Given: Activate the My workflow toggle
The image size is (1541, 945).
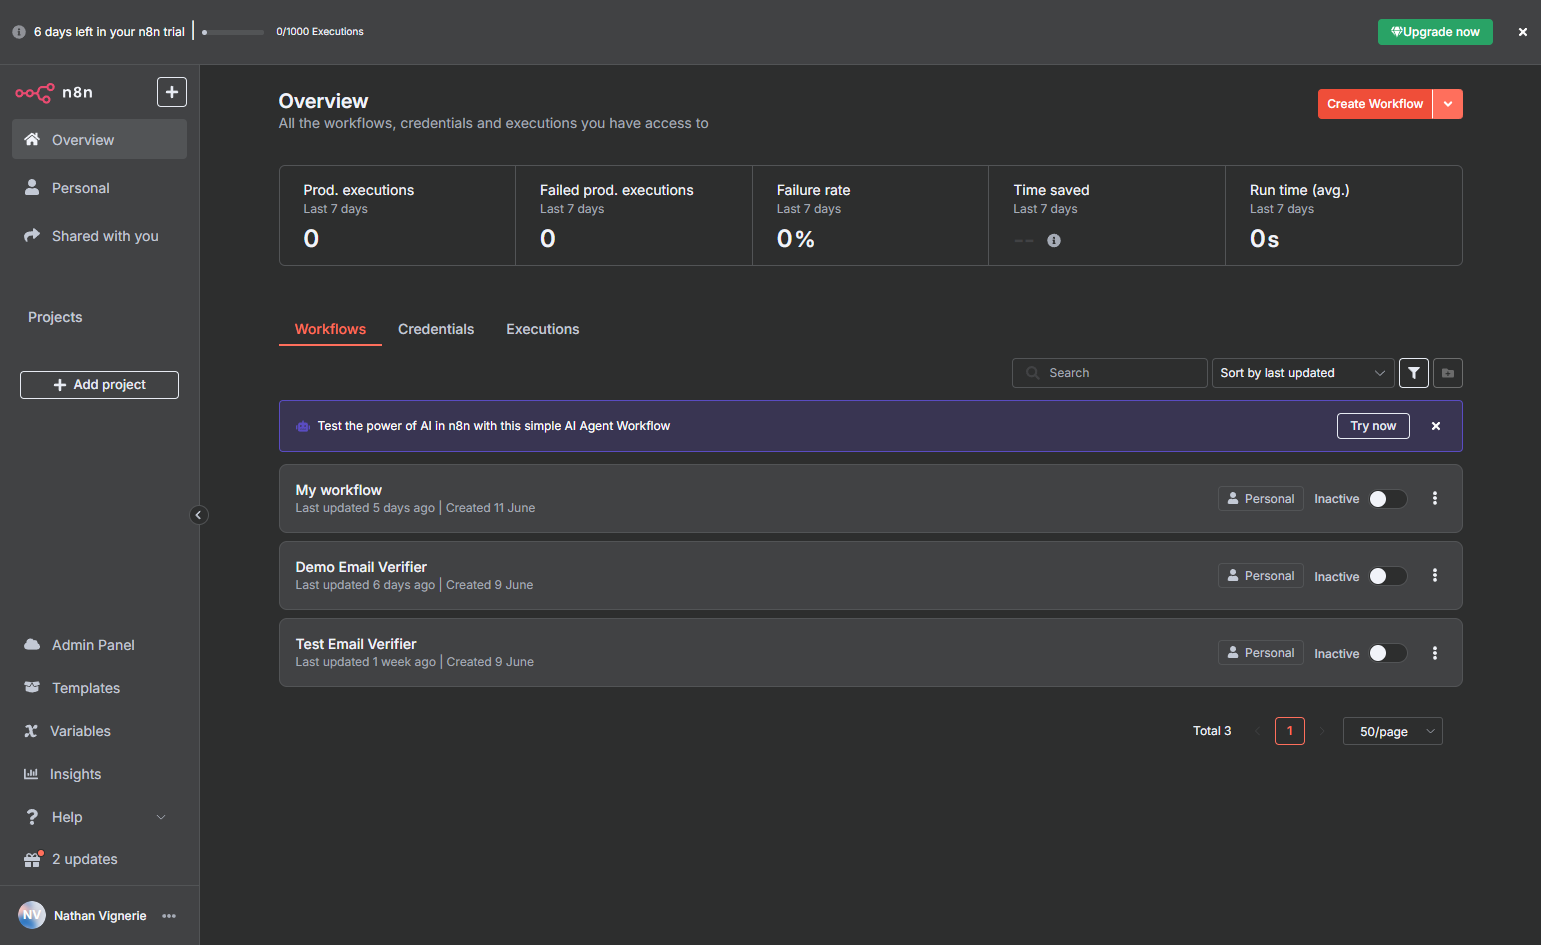Looking at the screenshot, I should [1388, 499].
